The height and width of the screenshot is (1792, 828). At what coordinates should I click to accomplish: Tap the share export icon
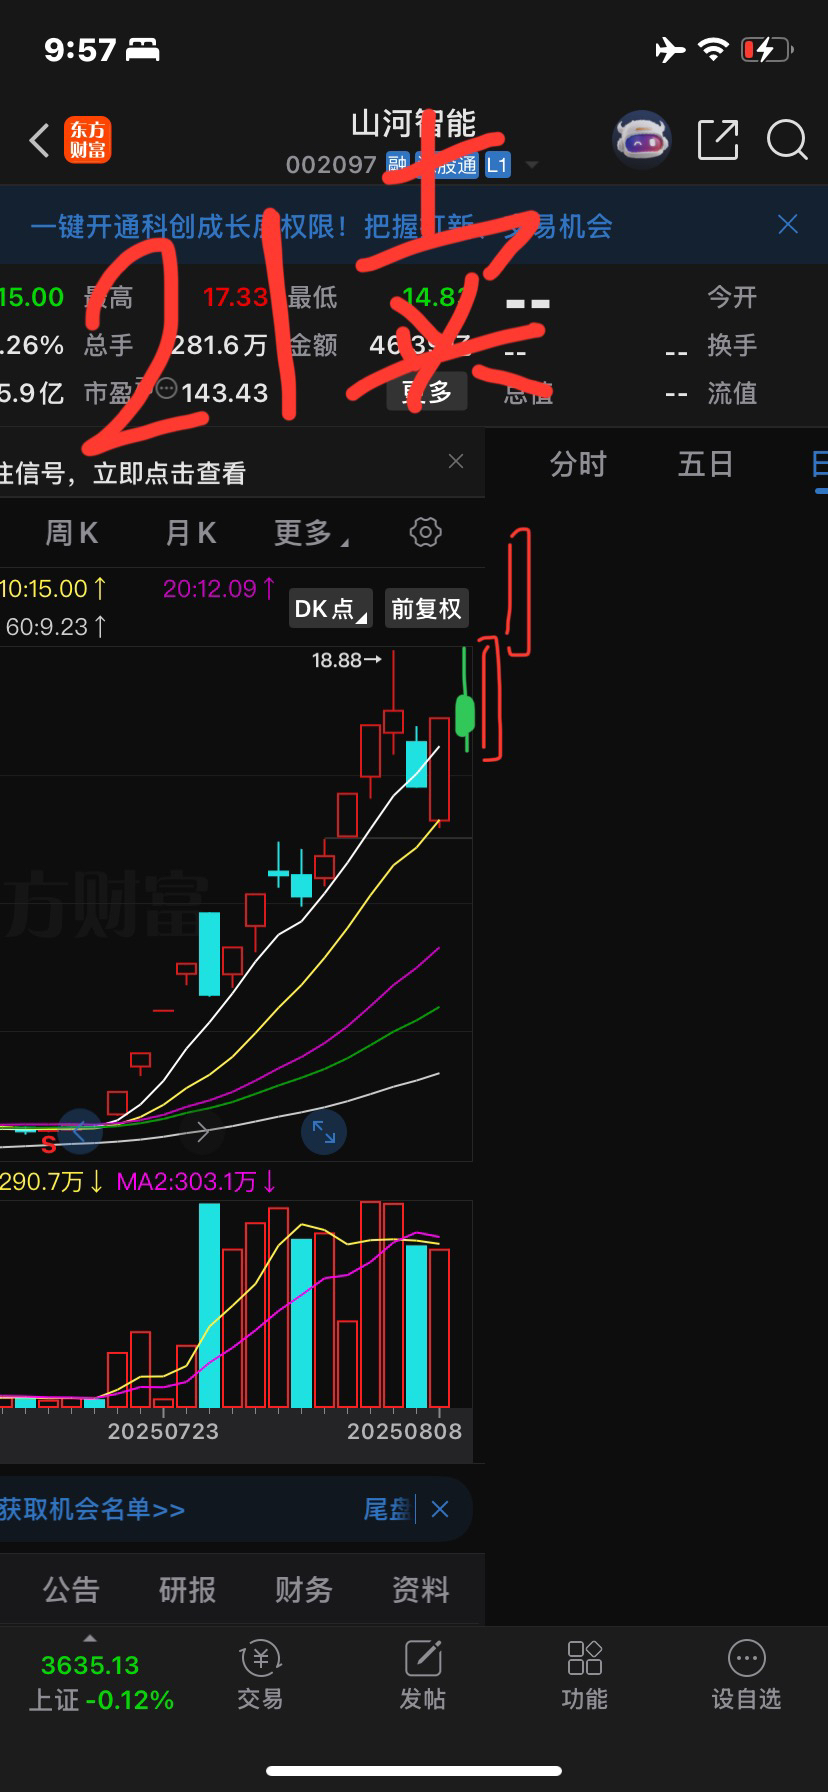tap(718, 140)
